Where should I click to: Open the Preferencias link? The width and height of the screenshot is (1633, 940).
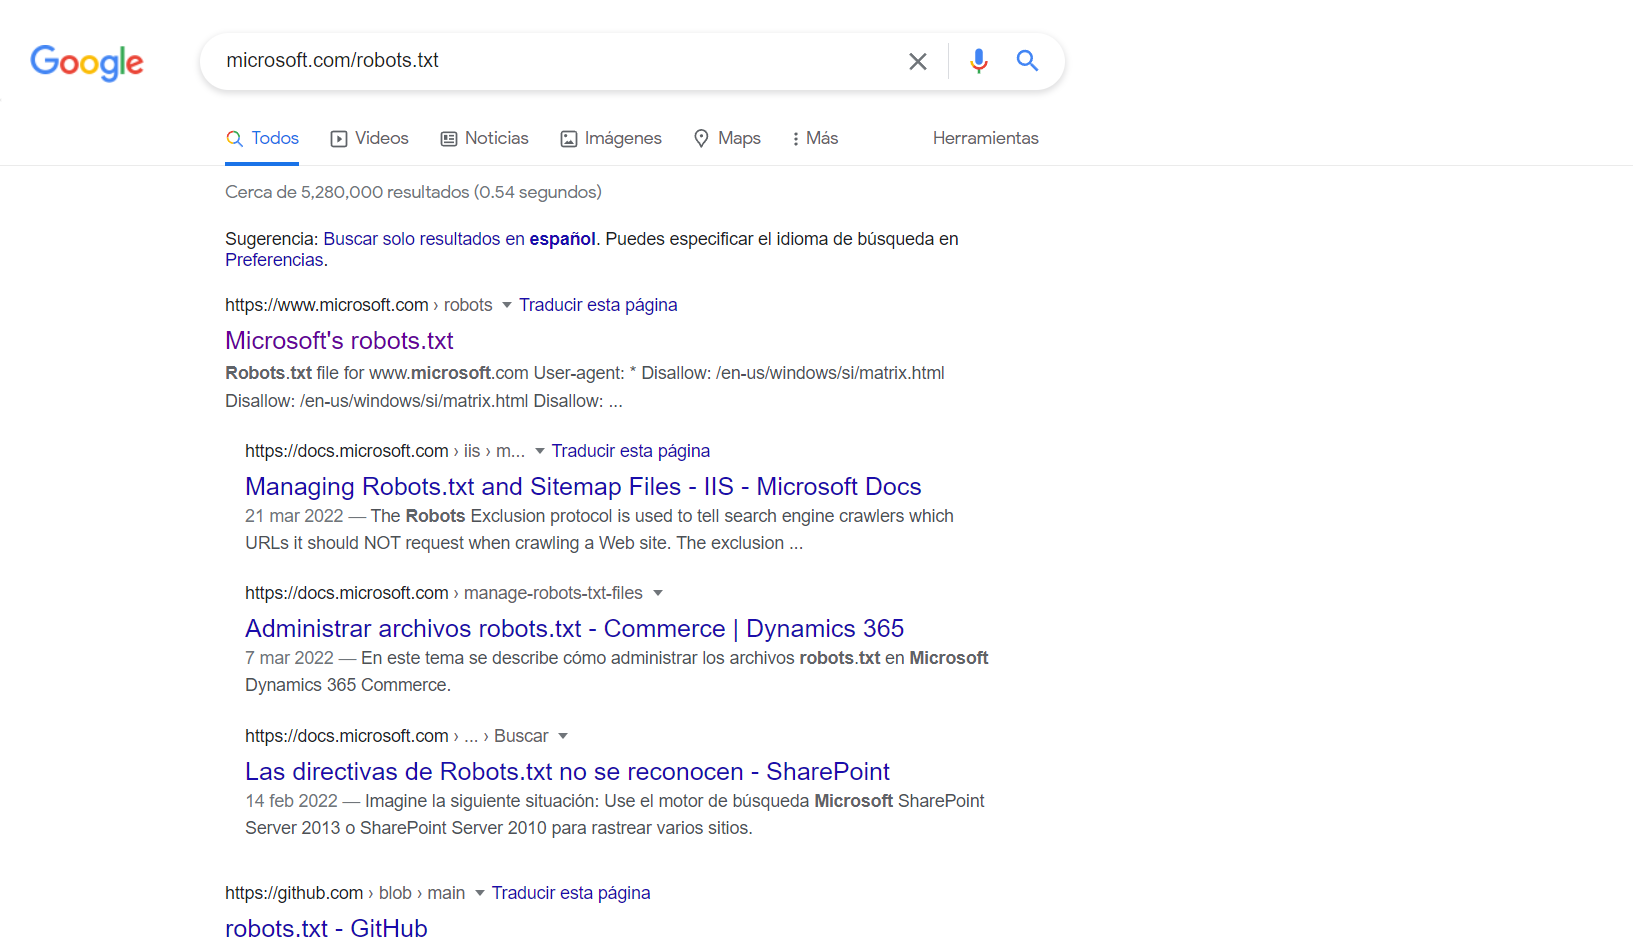pos(274,260)
